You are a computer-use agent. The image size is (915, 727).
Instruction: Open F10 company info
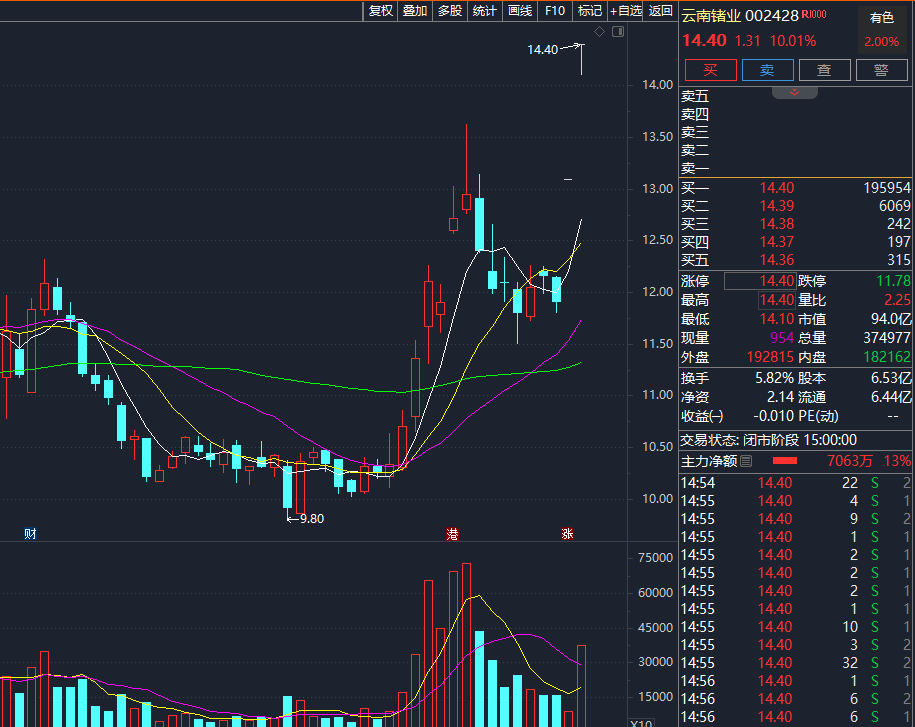(555, 11)
